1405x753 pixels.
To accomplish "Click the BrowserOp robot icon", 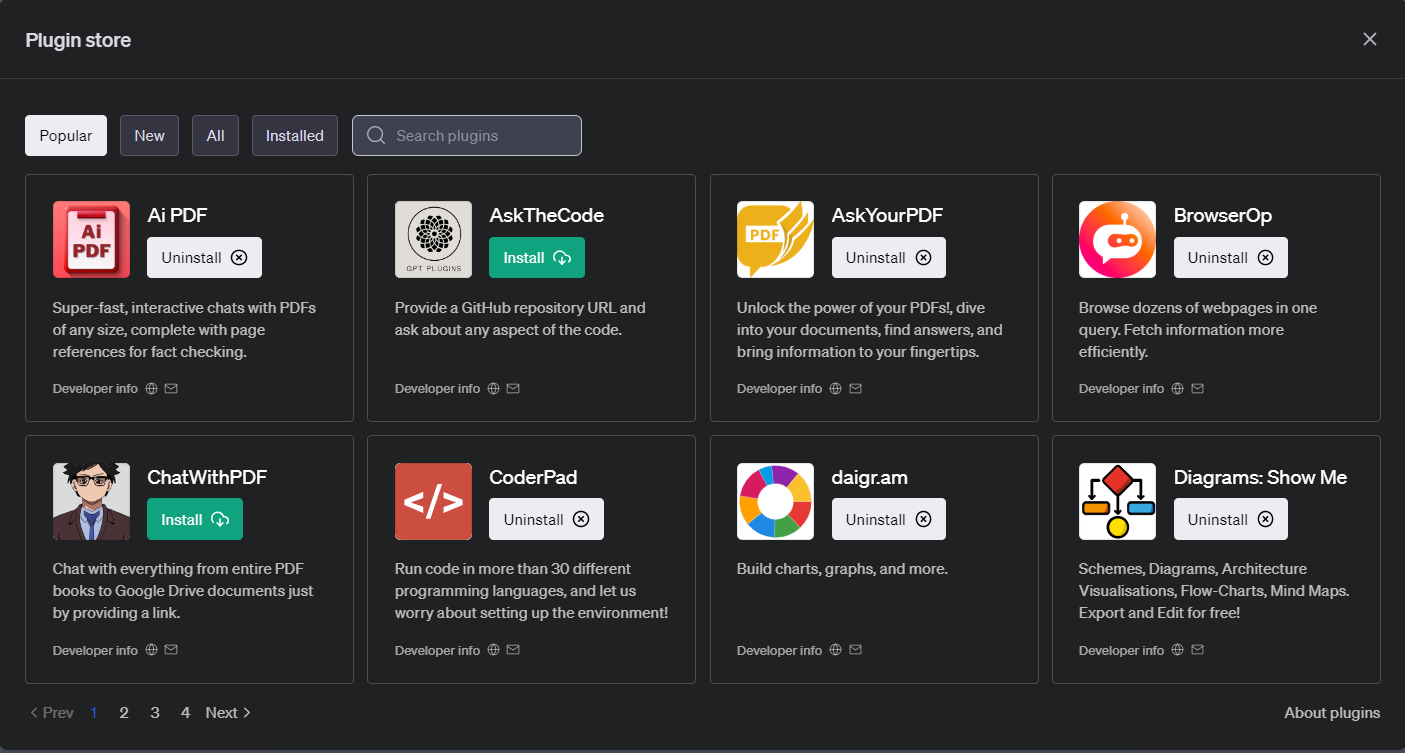I will (x=1117, y=239).
